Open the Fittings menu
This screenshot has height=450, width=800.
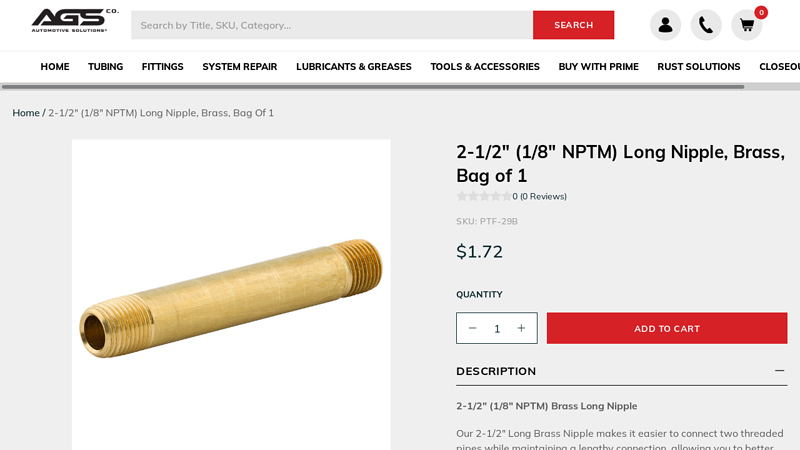(162, 67)
